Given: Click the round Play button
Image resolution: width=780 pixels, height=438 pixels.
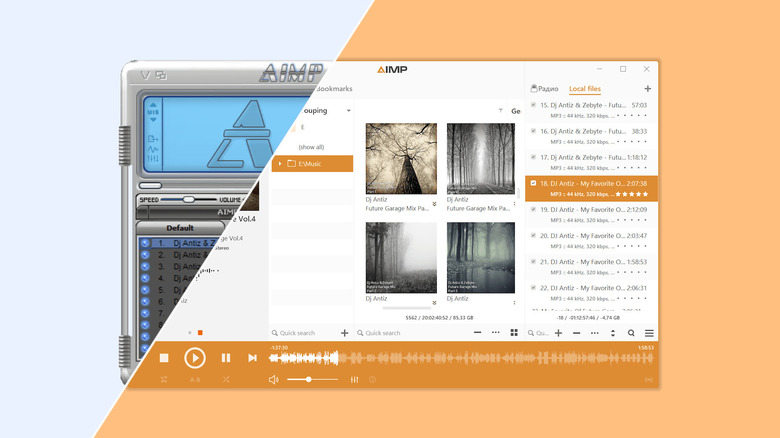Looking at the screenshot, I should (x=195, y=357).
